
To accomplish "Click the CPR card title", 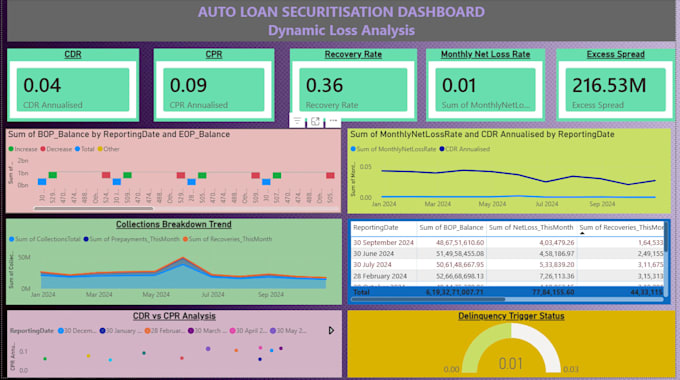I will click(x=214, y=54).
